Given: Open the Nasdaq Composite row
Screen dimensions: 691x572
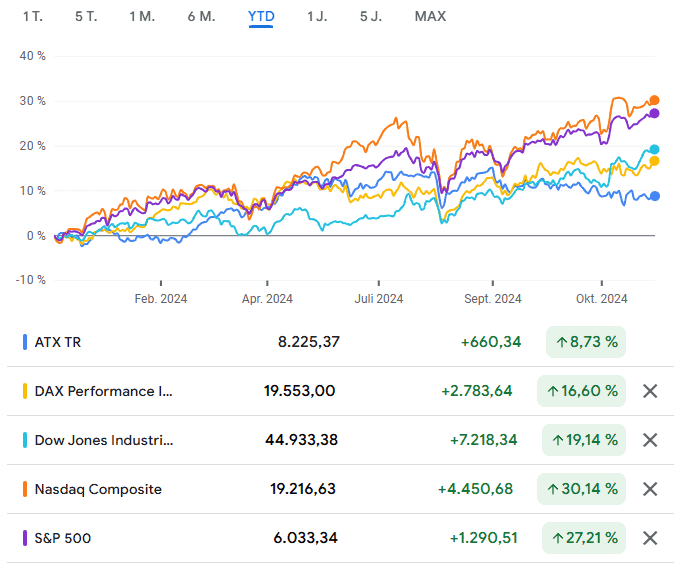Looking at the screenshot, I should click(x=340, y=489).
